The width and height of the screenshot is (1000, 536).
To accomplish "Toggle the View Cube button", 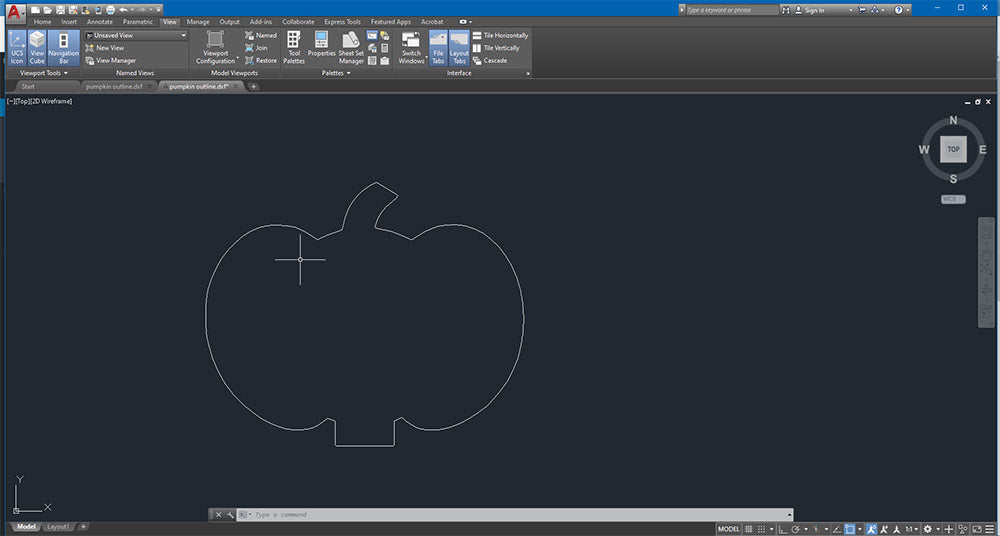I will (37, 47).
